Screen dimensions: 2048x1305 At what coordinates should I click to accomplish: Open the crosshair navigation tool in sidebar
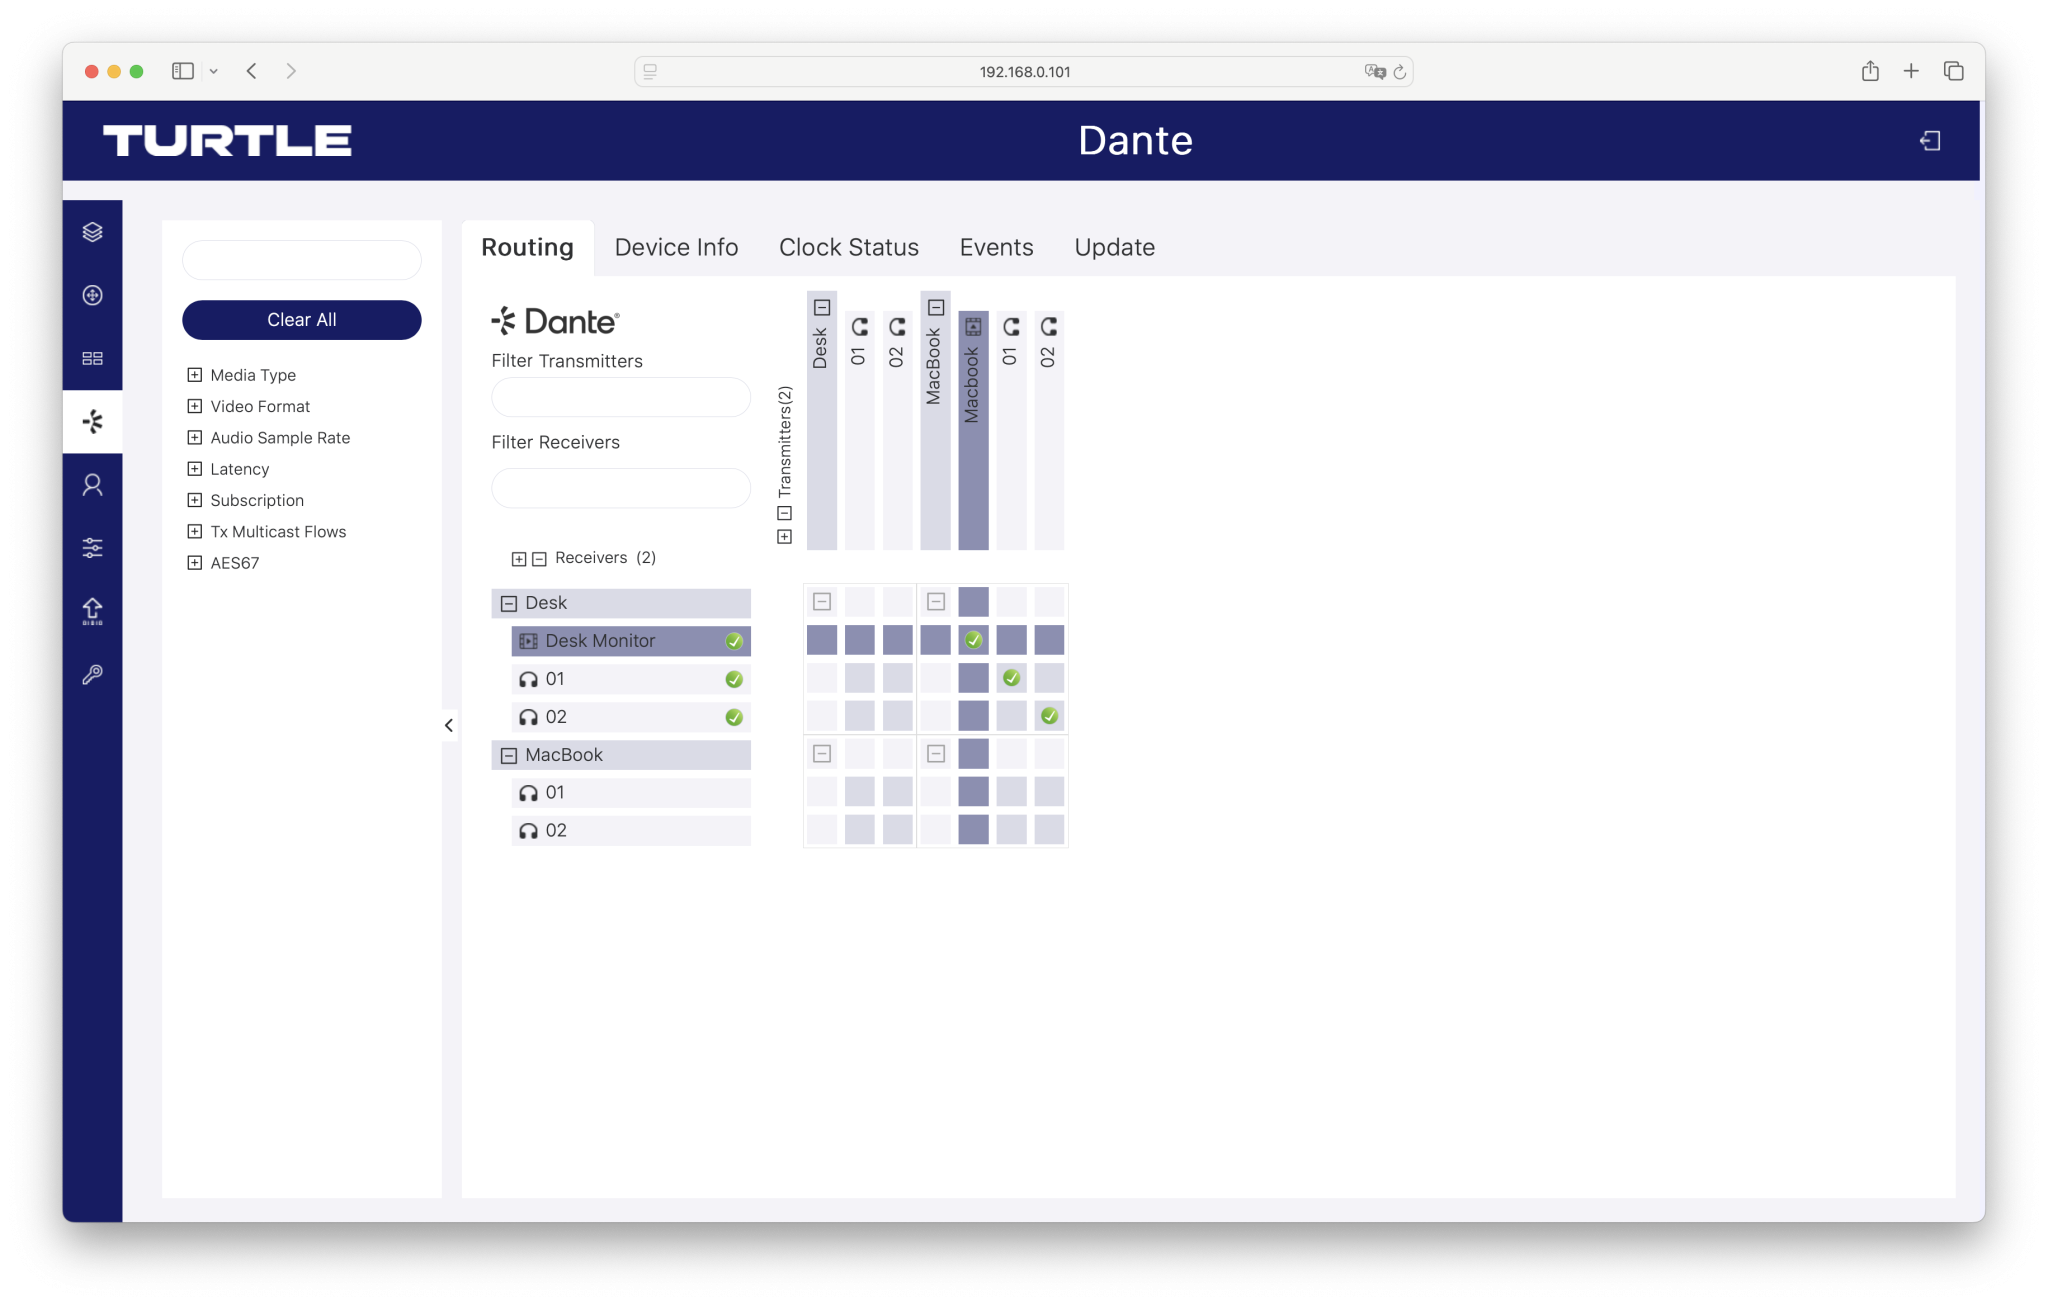point(93,296)
